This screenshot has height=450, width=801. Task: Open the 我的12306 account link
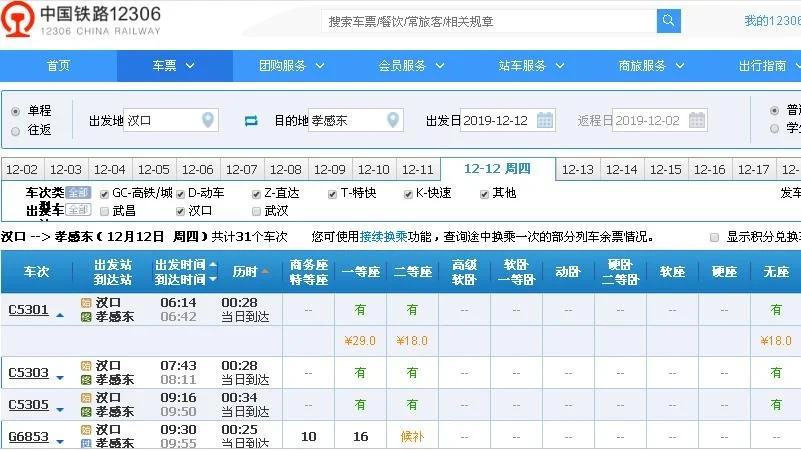click(772, 20)
